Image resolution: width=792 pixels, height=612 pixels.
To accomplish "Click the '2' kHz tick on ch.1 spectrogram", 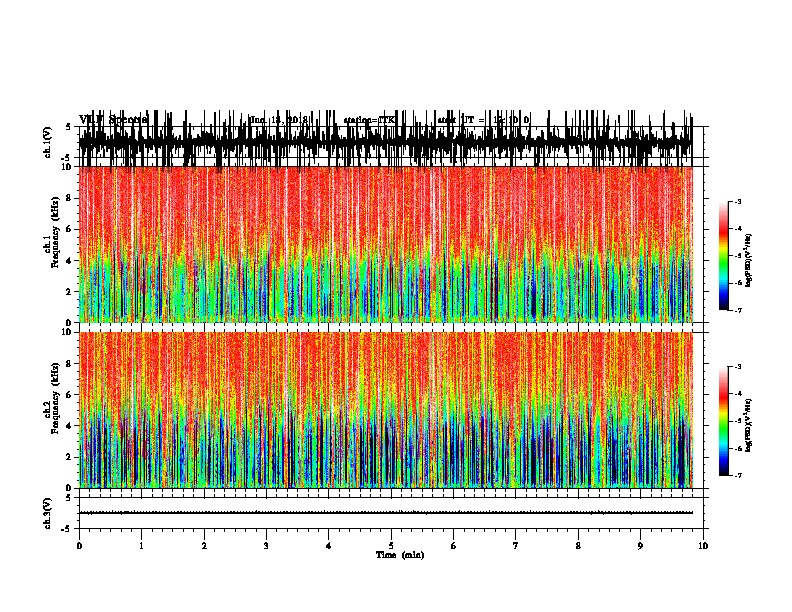I will click(x=70, y=292).
